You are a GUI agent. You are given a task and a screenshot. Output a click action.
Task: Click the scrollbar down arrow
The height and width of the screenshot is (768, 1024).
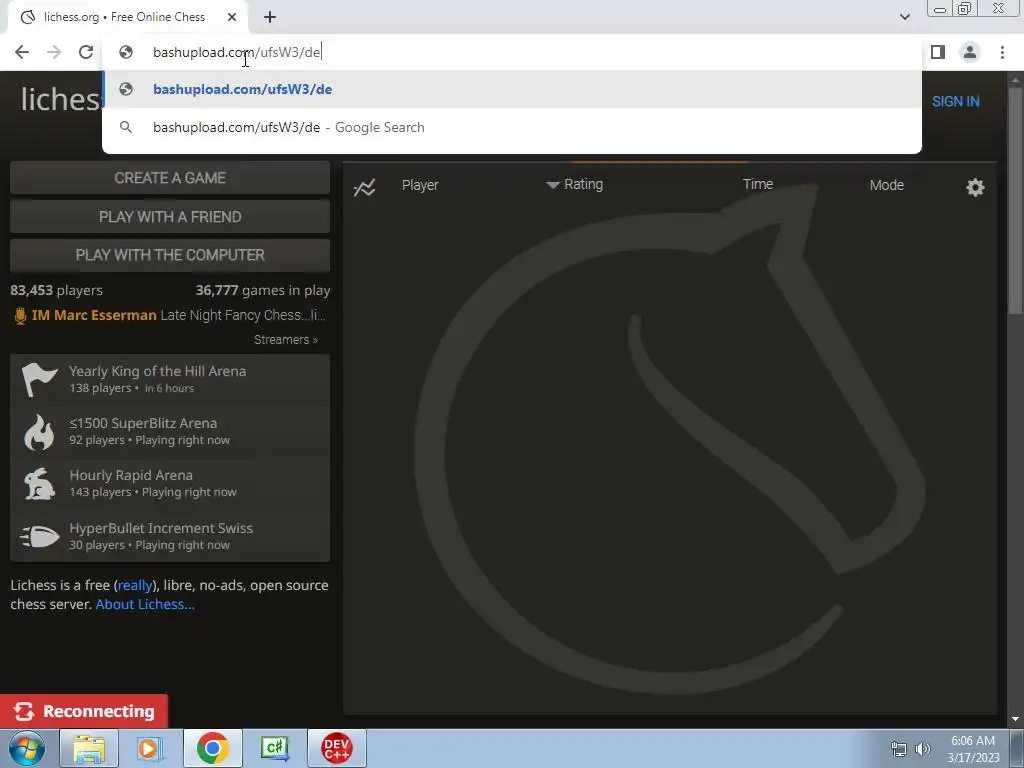tap(1015, 719)
